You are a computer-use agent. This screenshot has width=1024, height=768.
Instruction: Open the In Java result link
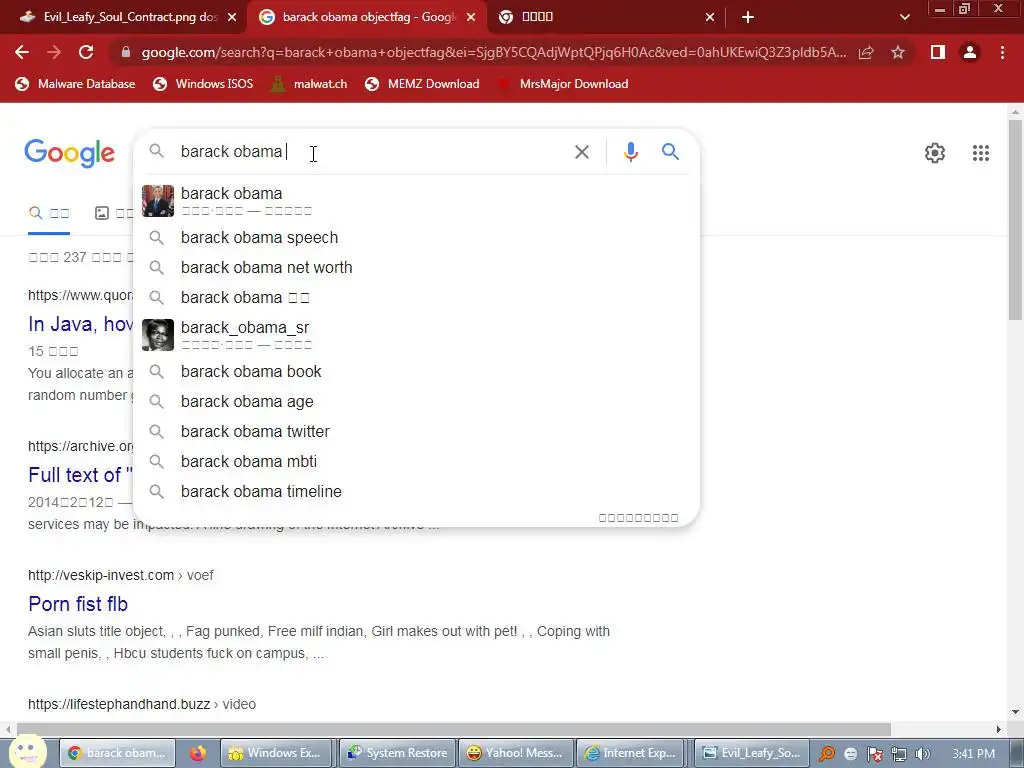coord(81,324)
